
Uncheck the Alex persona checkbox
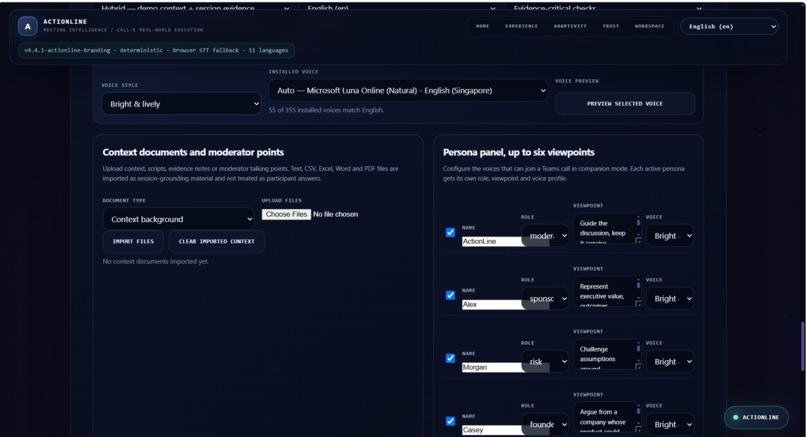[450, 295]
